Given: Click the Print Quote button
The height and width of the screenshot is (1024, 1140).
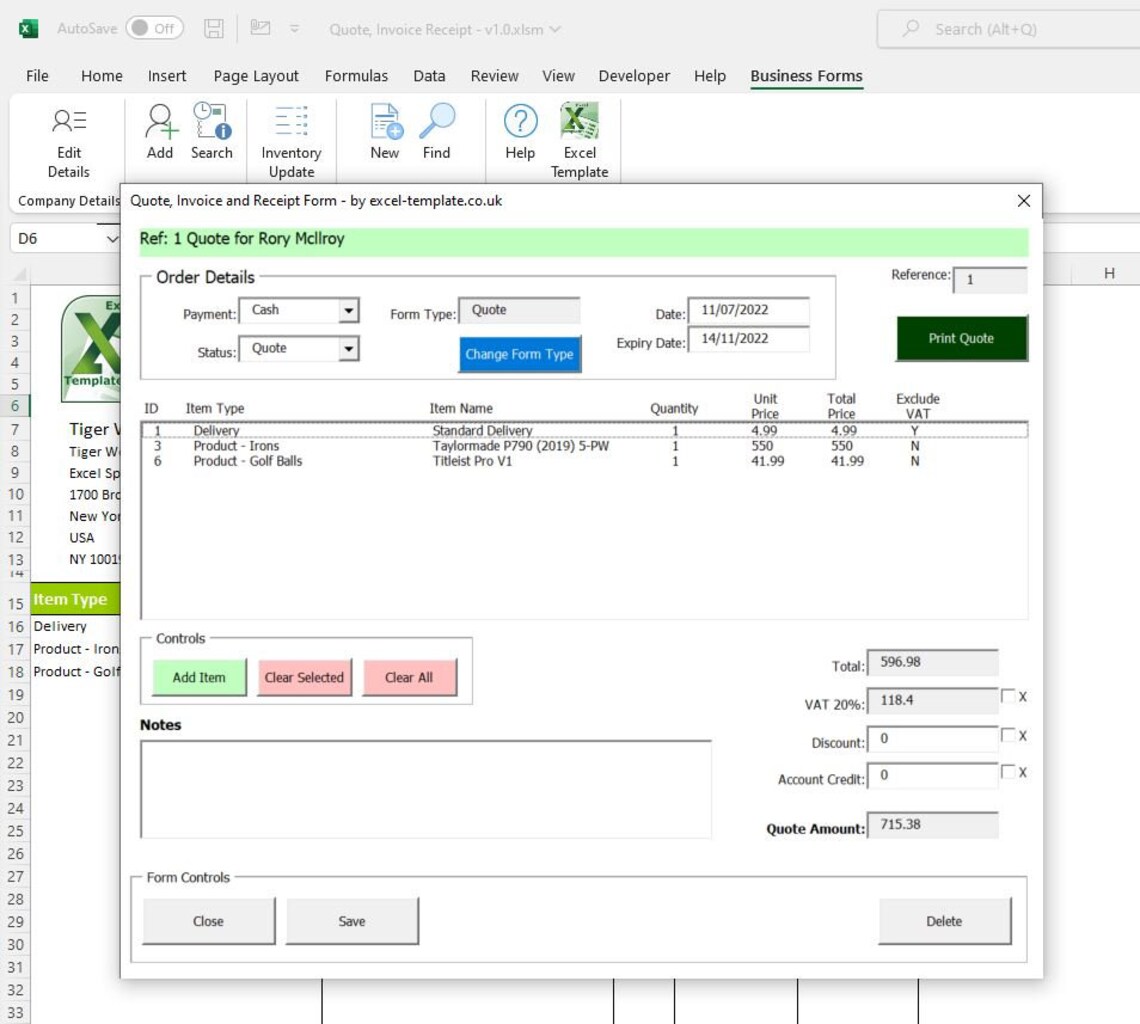Looking at the screenshot, I should tap(961, 339).
